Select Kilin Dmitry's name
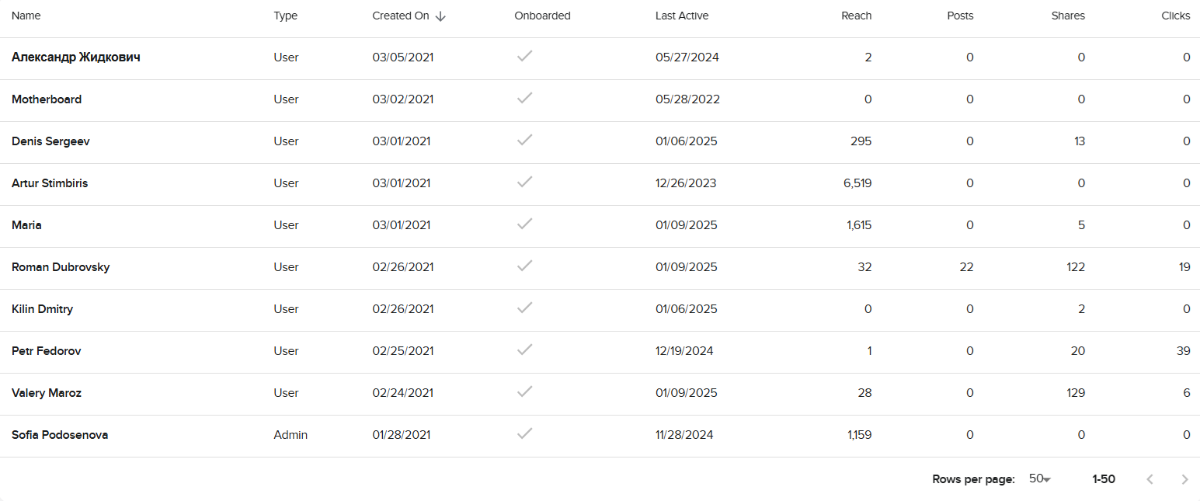 point(42,309)
